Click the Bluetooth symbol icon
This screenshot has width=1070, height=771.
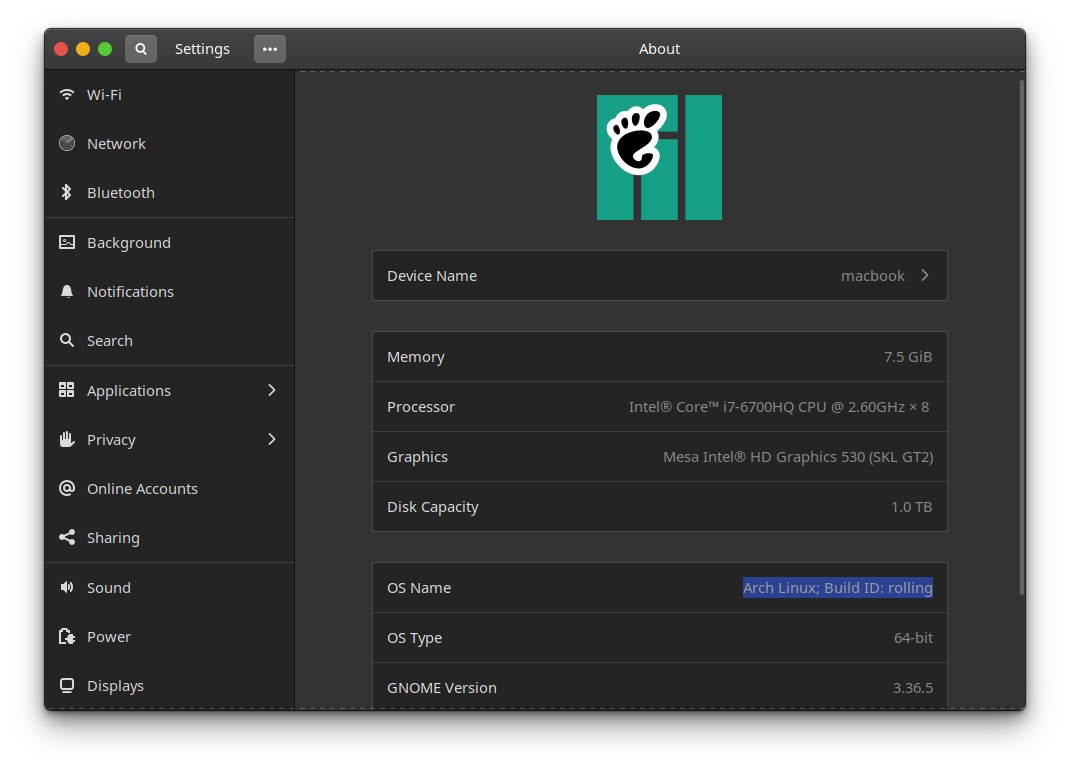67,192
